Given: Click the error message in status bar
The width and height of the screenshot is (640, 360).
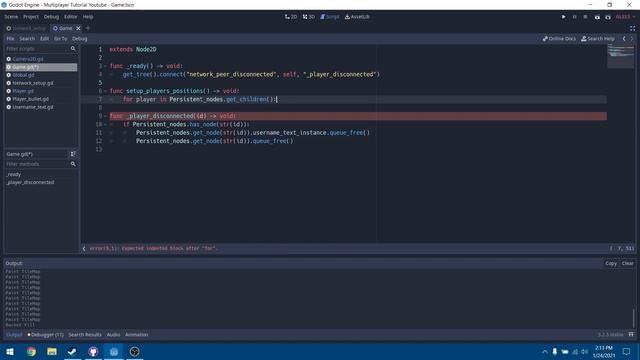Looking at the screenshot, I should [x=153, y=248].
